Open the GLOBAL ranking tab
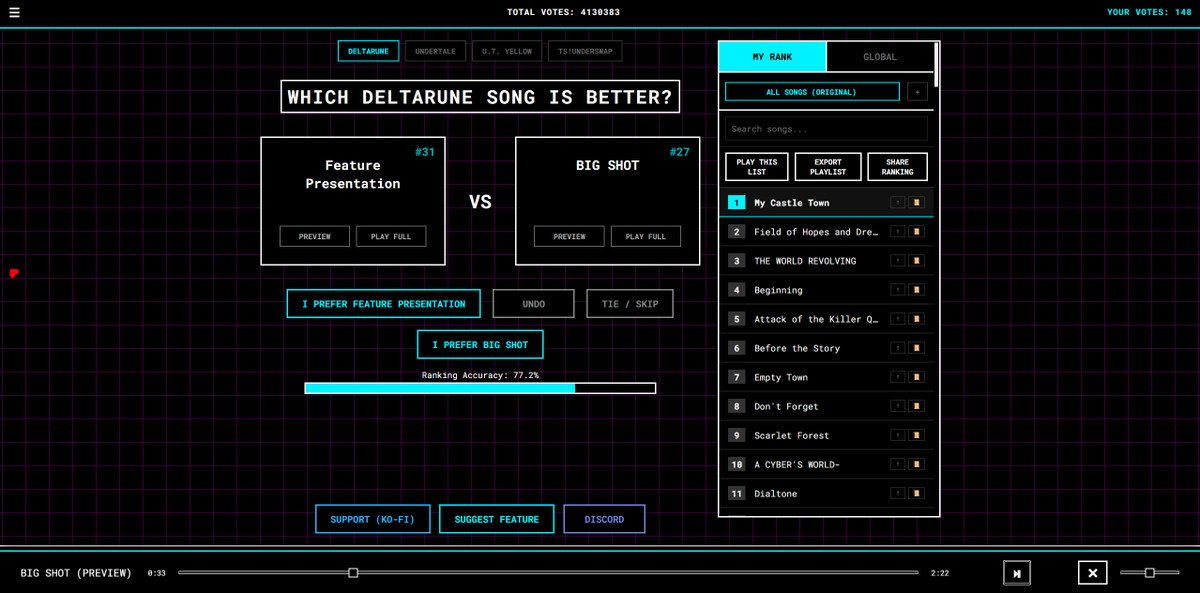Image resolution: width=1200 pixels, height=593 pixels. coord(880,57)
